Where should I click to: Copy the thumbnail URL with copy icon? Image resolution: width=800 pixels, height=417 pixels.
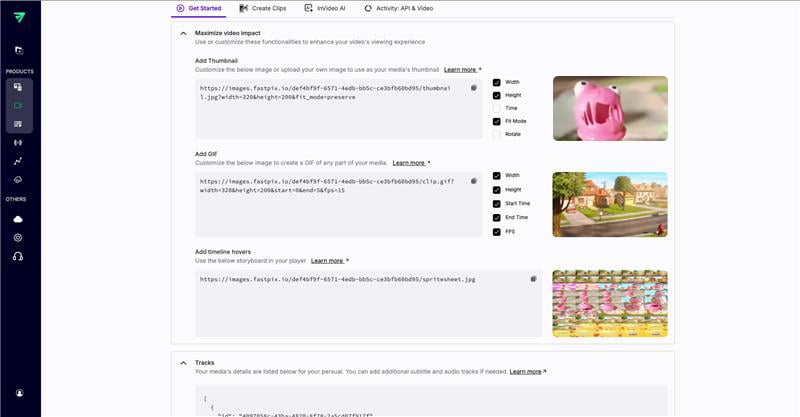[x=473, y=88]
